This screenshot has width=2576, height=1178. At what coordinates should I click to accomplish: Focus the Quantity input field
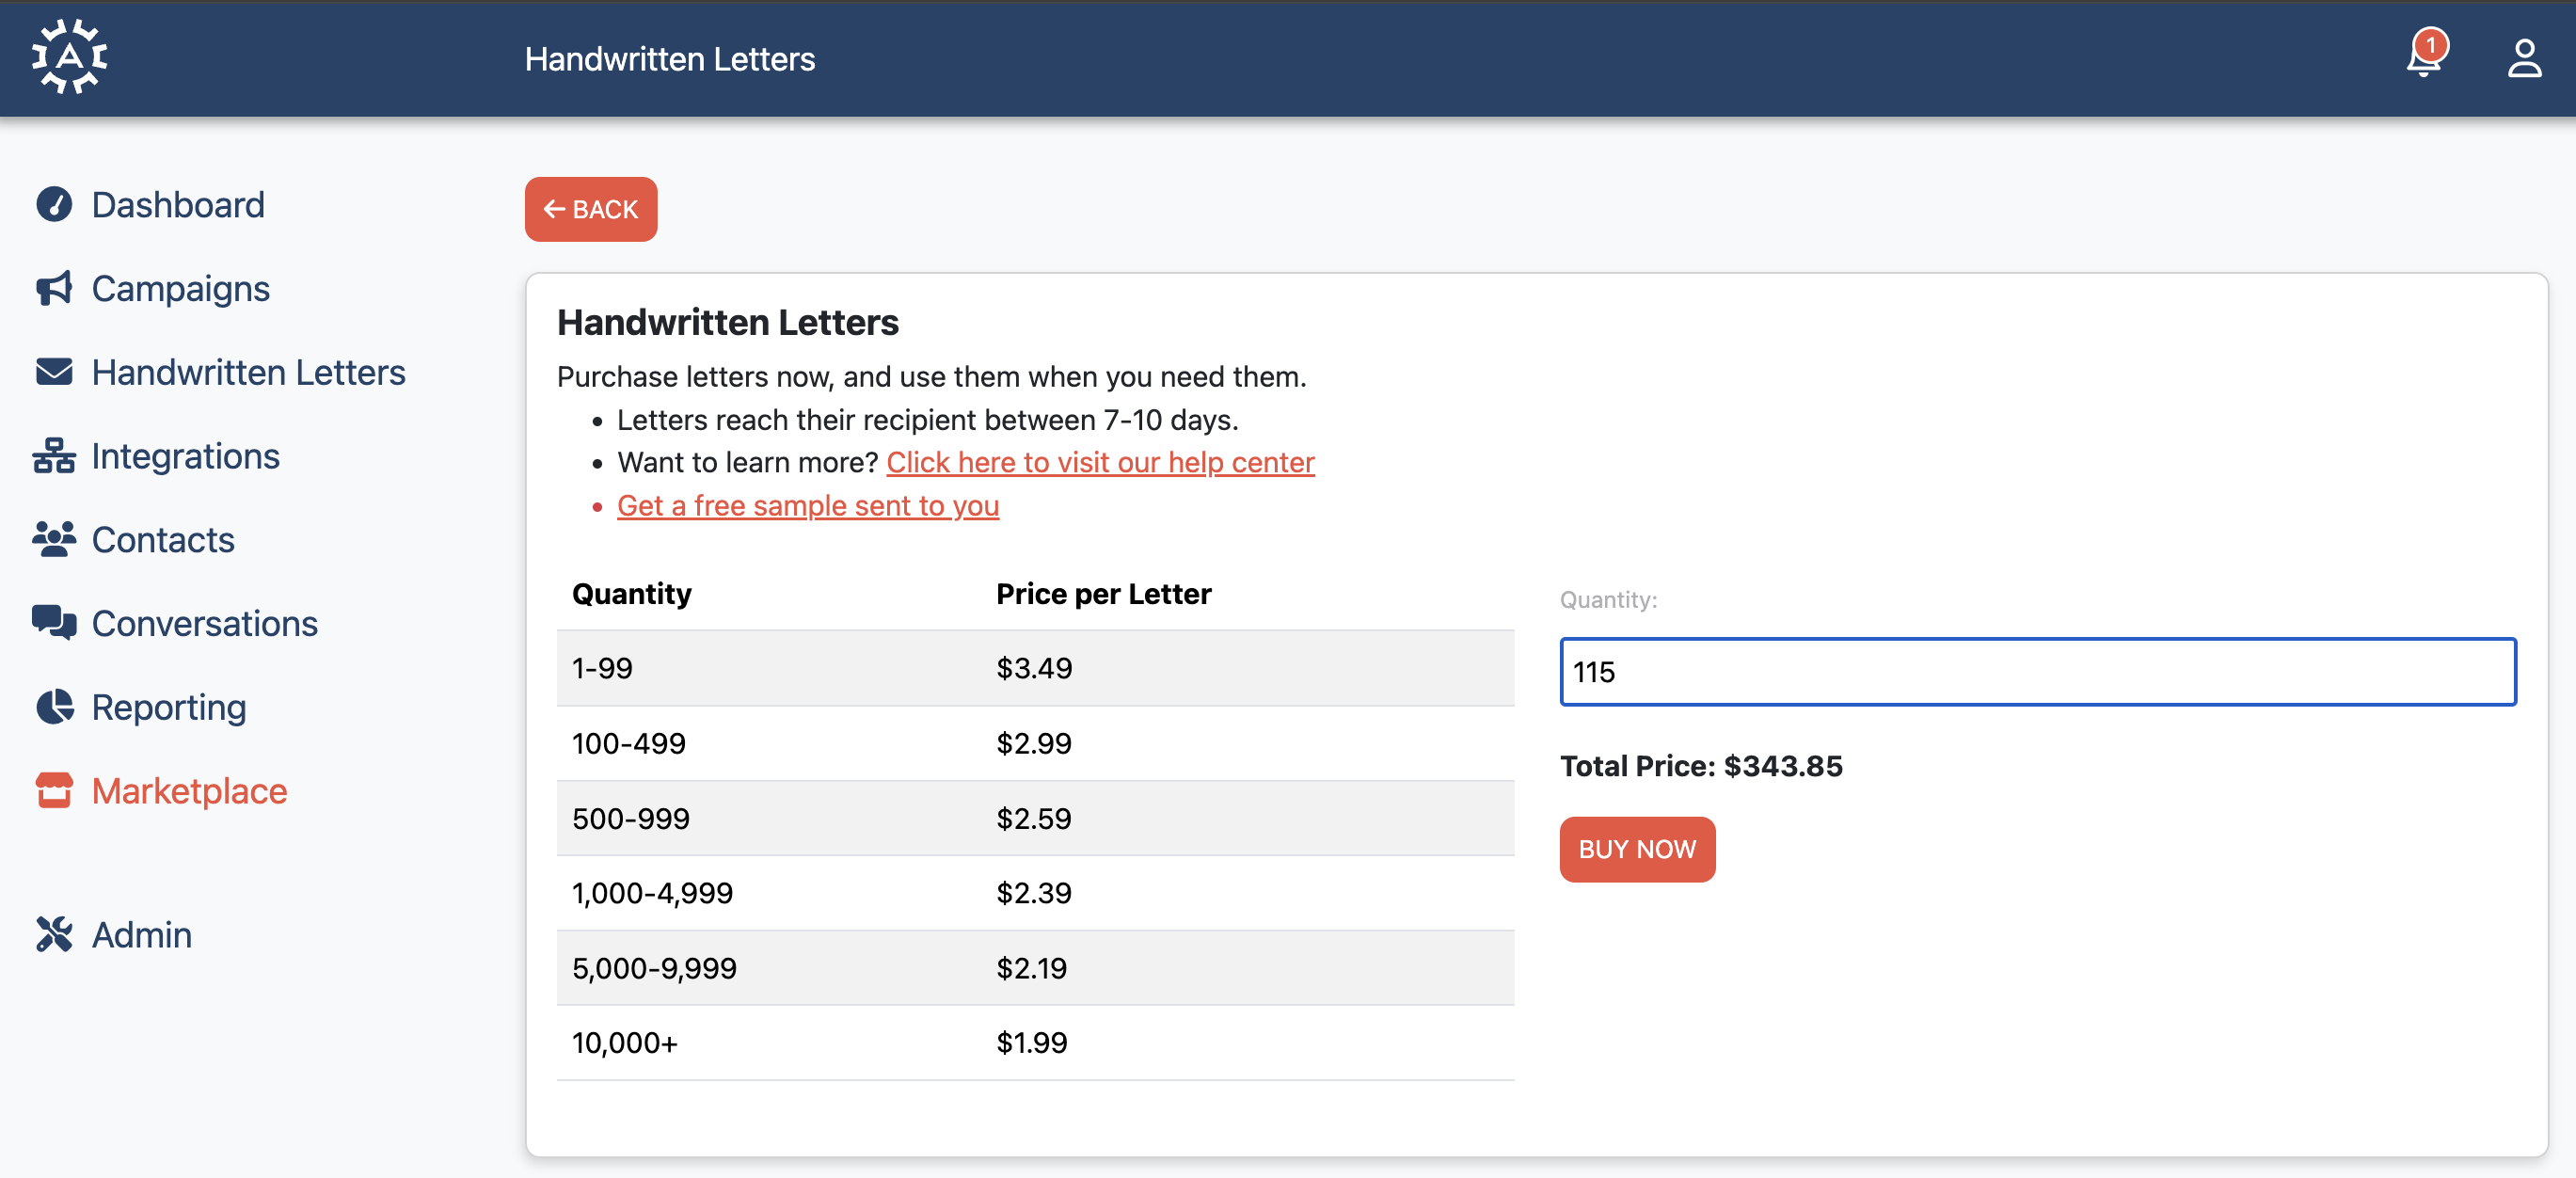(2038, 672)
